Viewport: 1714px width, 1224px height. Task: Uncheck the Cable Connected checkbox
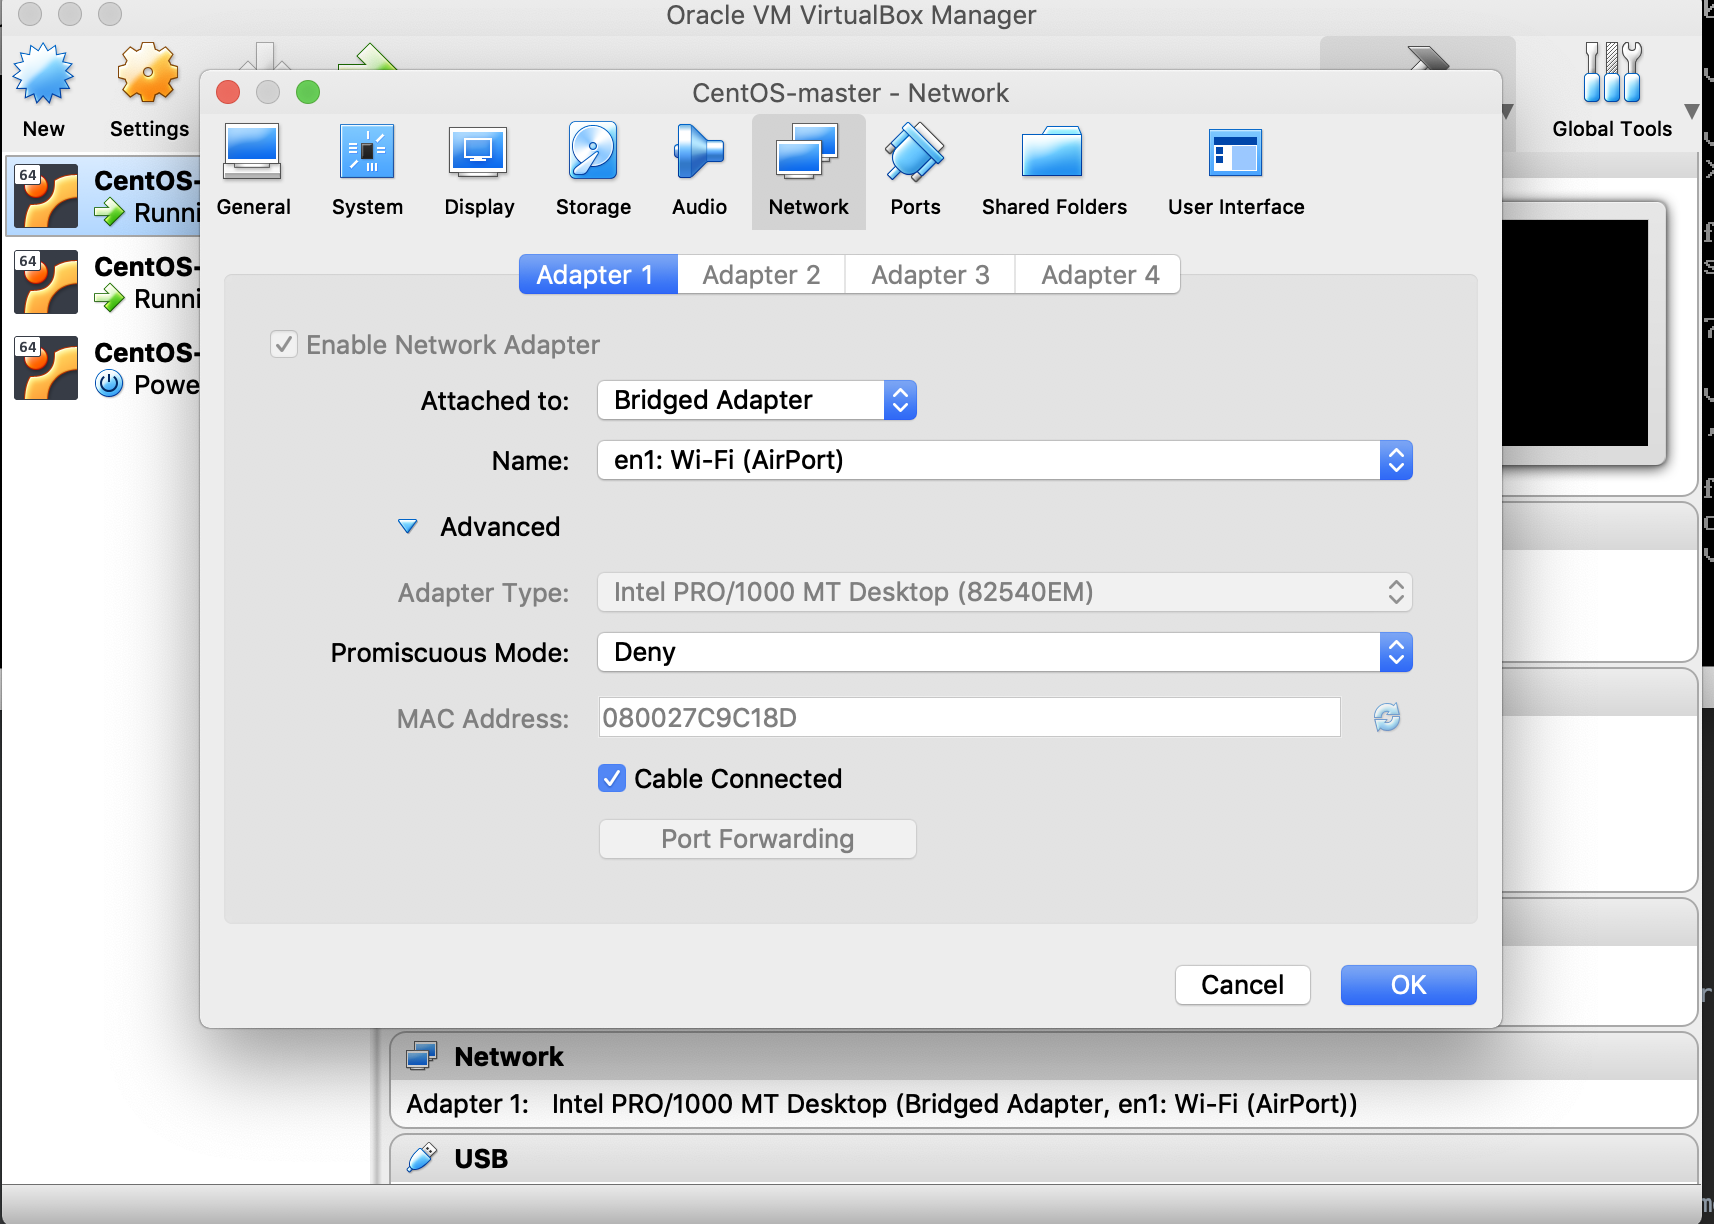tap(612, 778)
